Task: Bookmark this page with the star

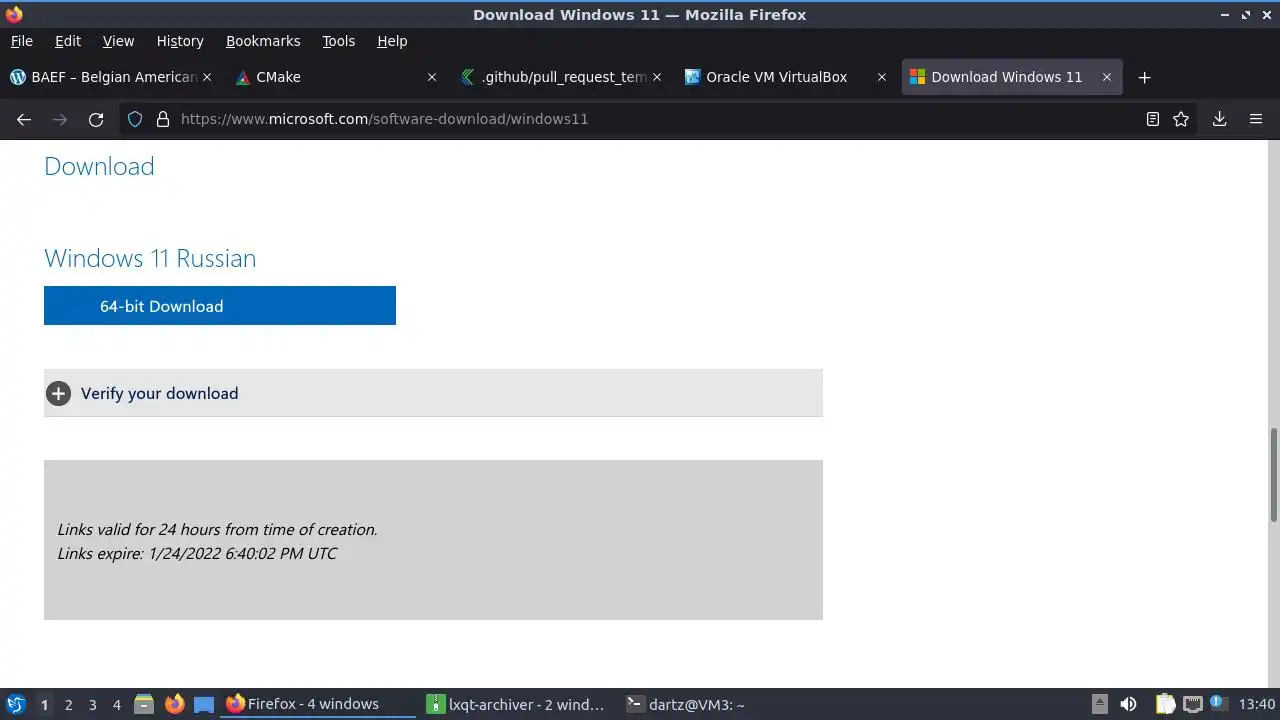Action: tap(1181, 119)
